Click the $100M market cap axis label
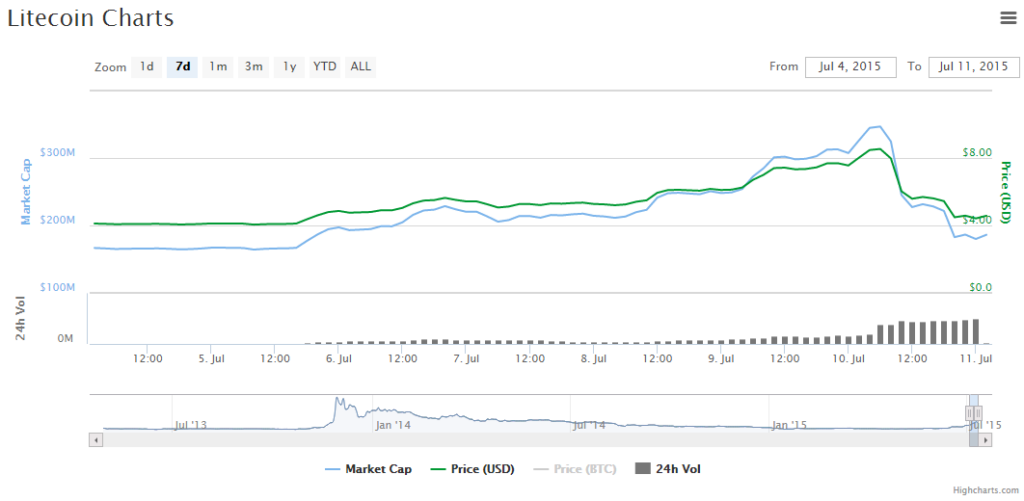The height and width of the screenshot is (501, 1024). coord(57,287)
